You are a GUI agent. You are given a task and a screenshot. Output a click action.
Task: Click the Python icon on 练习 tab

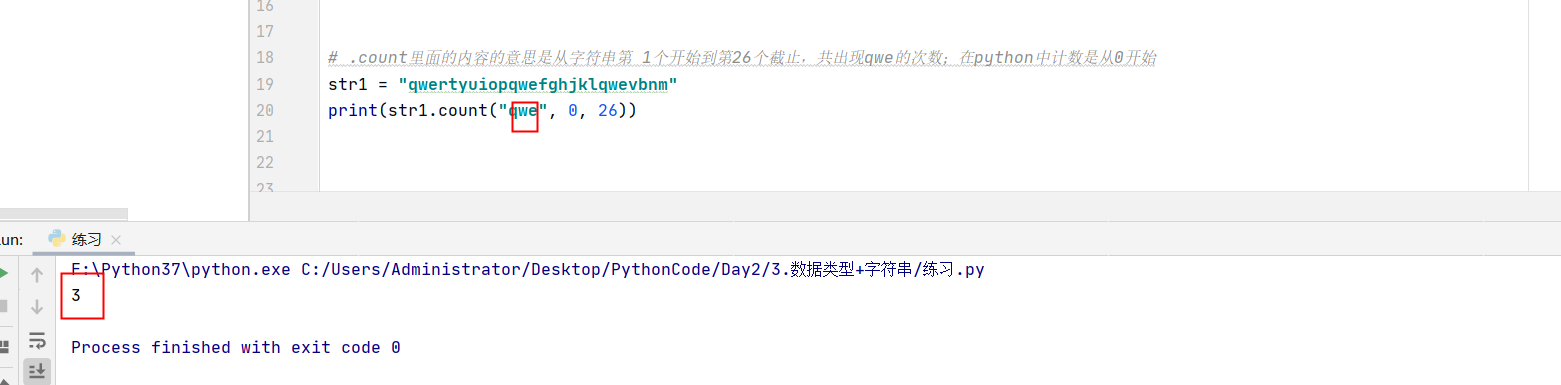point(57,239)
